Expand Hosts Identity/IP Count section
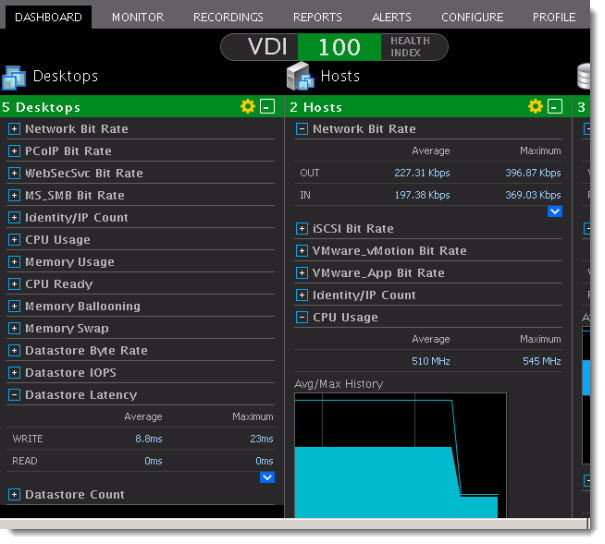605x544 pixels. [302, 295]
